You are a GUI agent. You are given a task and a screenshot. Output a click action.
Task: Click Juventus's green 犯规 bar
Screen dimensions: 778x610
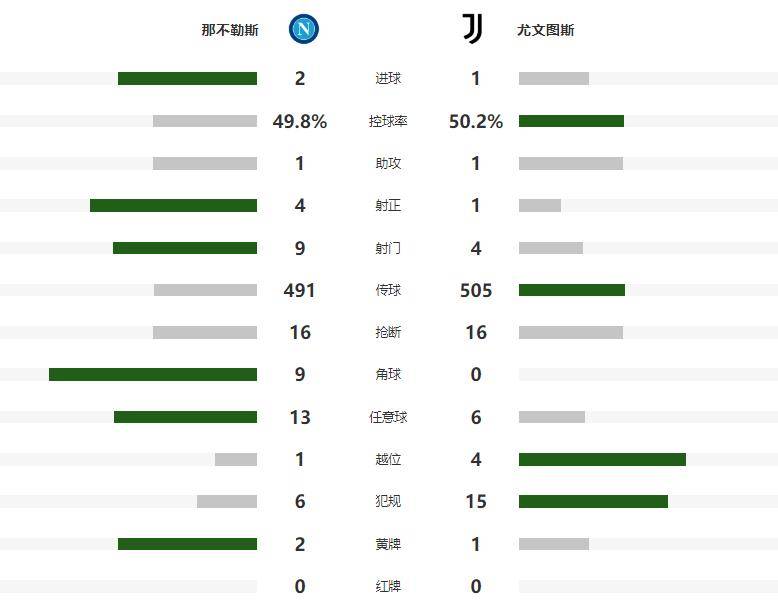pyautogui.click(x=593, y=502)
